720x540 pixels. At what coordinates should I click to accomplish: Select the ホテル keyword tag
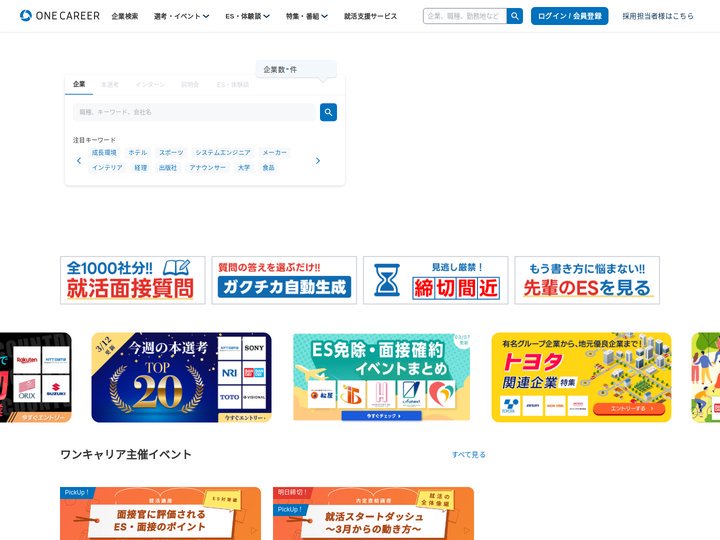[x=138, y=152]
